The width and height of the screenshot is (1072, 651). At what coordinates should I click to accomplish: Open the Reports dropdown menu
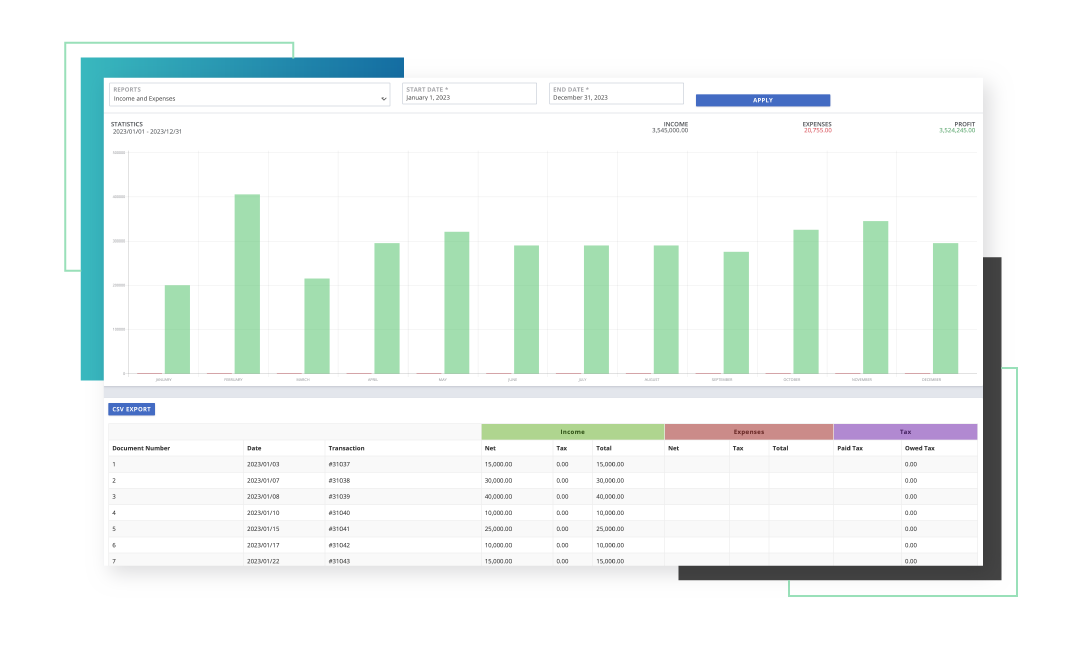click(249, 94)
